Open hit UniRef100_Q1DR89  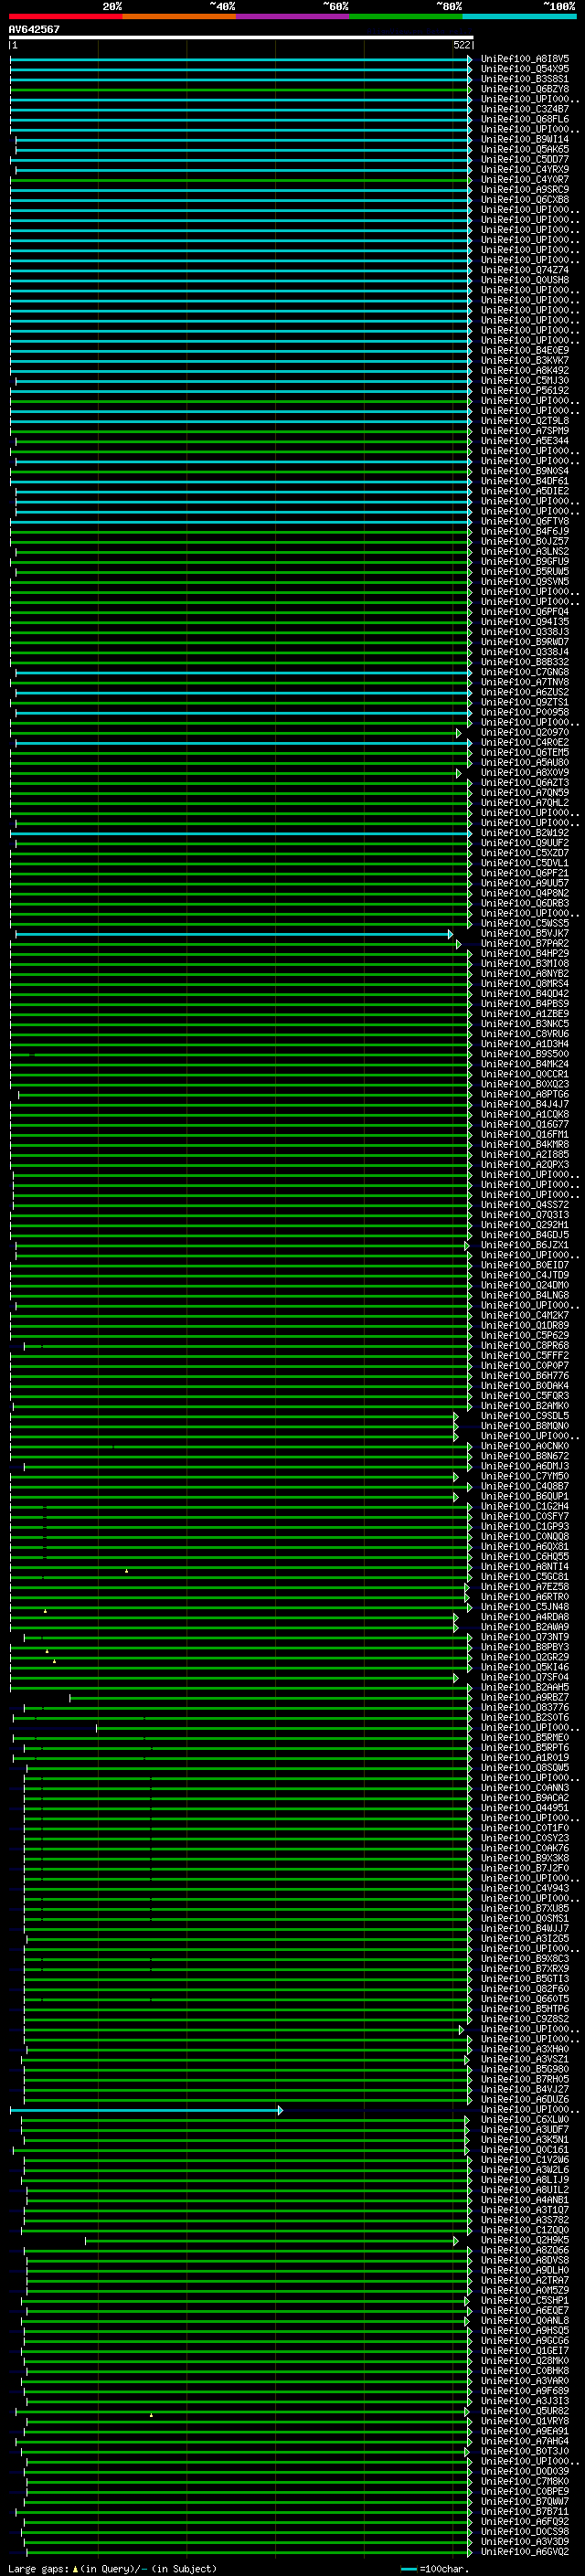coord(525,1326)
